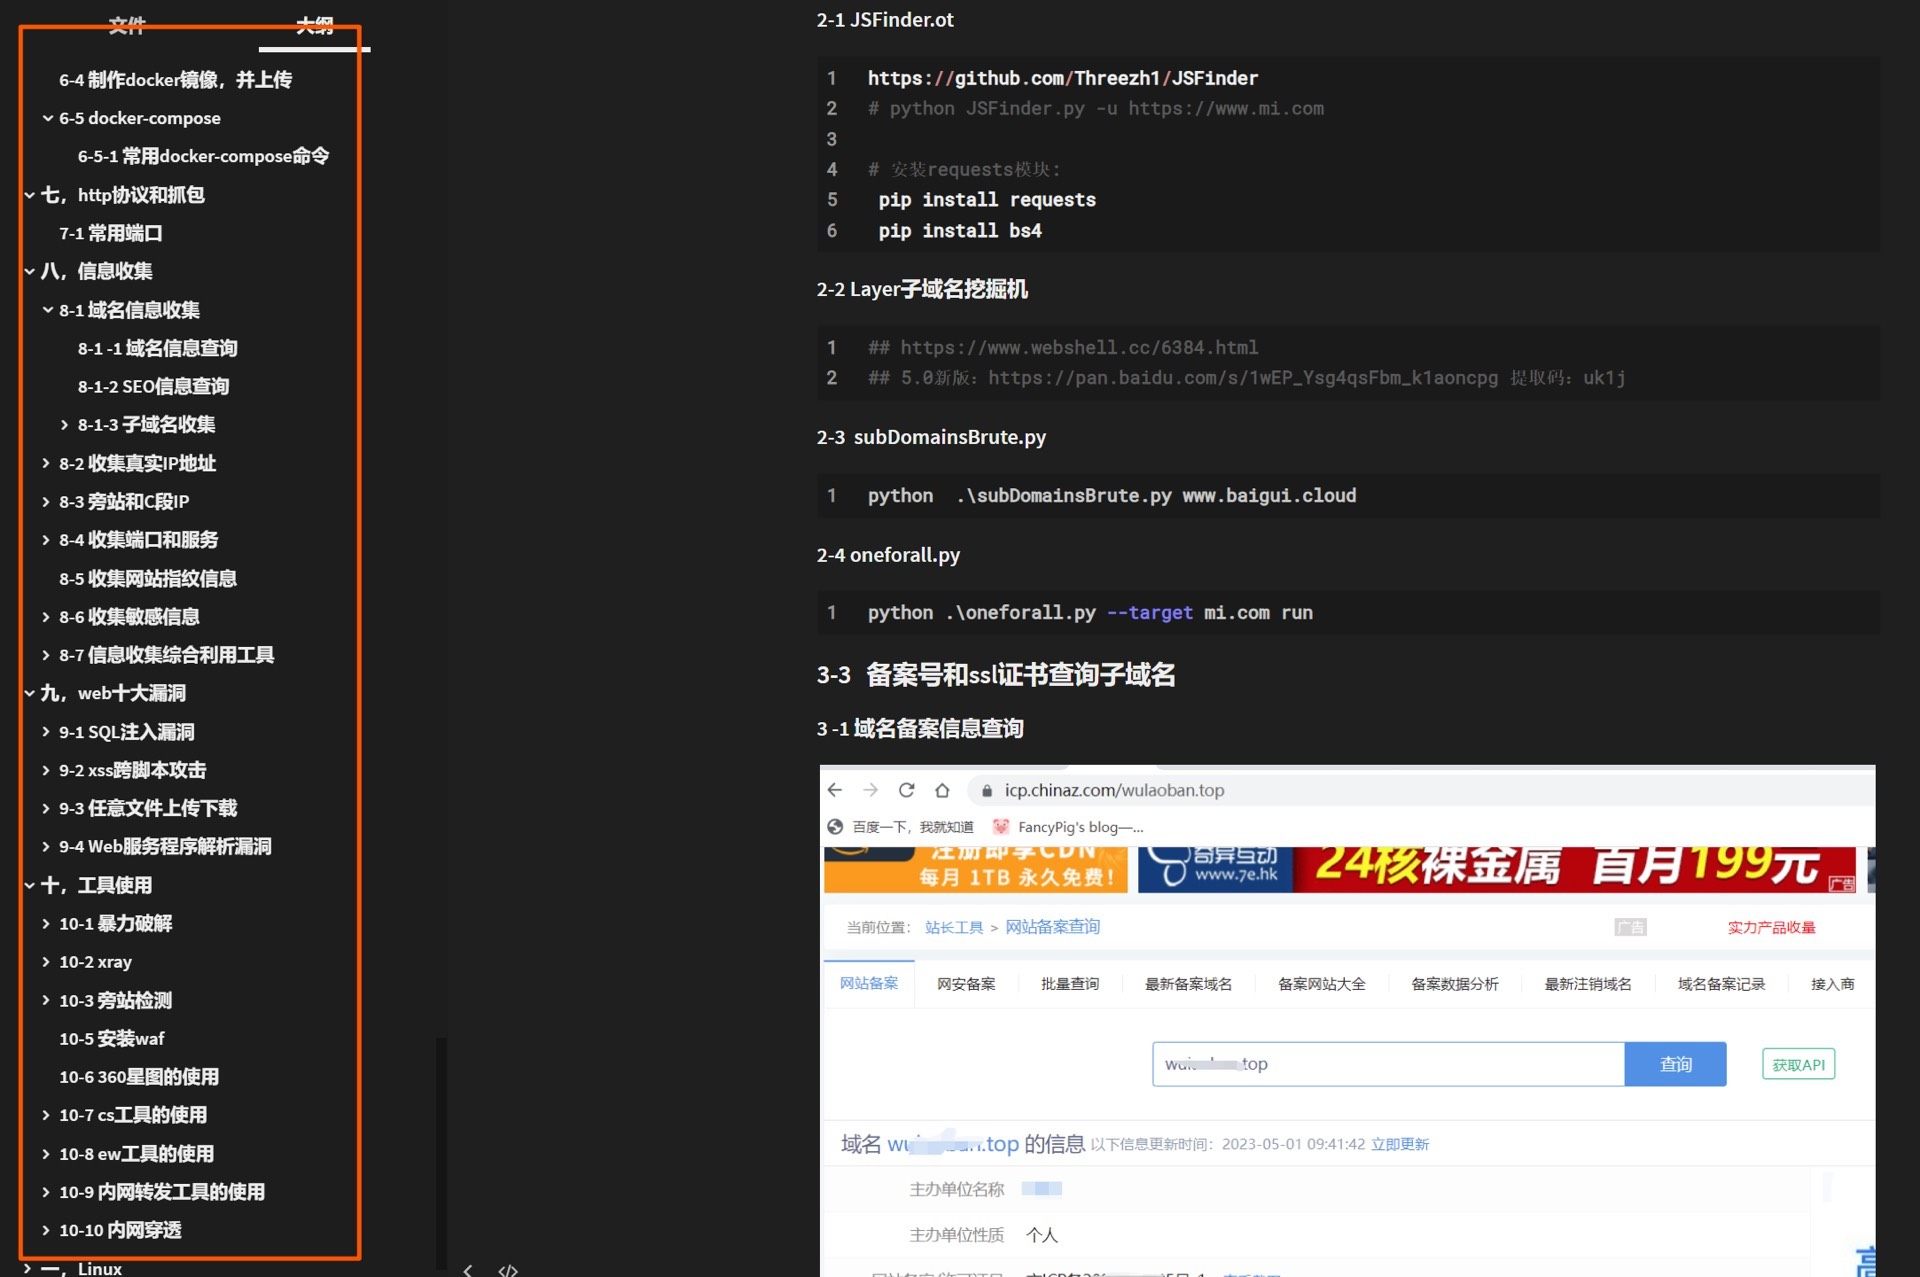Viewport: 1920px width, 1277px height.
Task: Expand the 10-2 xray outline entry
Action: [x=46, y=962]
